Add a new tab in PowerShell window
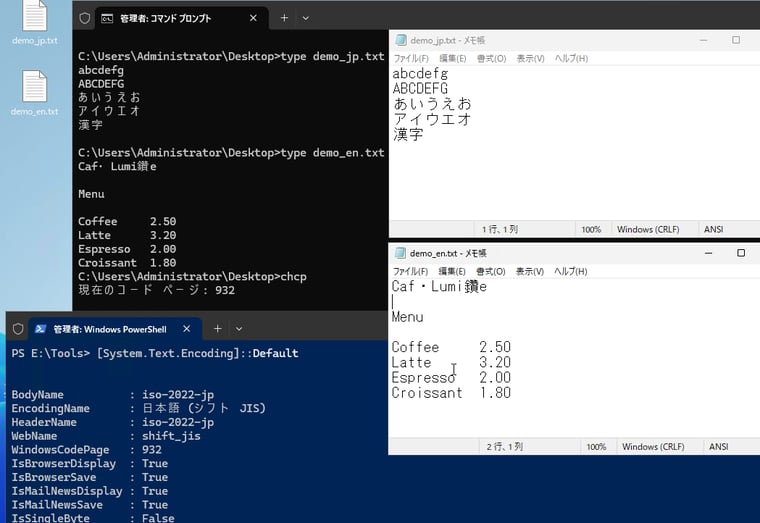 [218, 329]
